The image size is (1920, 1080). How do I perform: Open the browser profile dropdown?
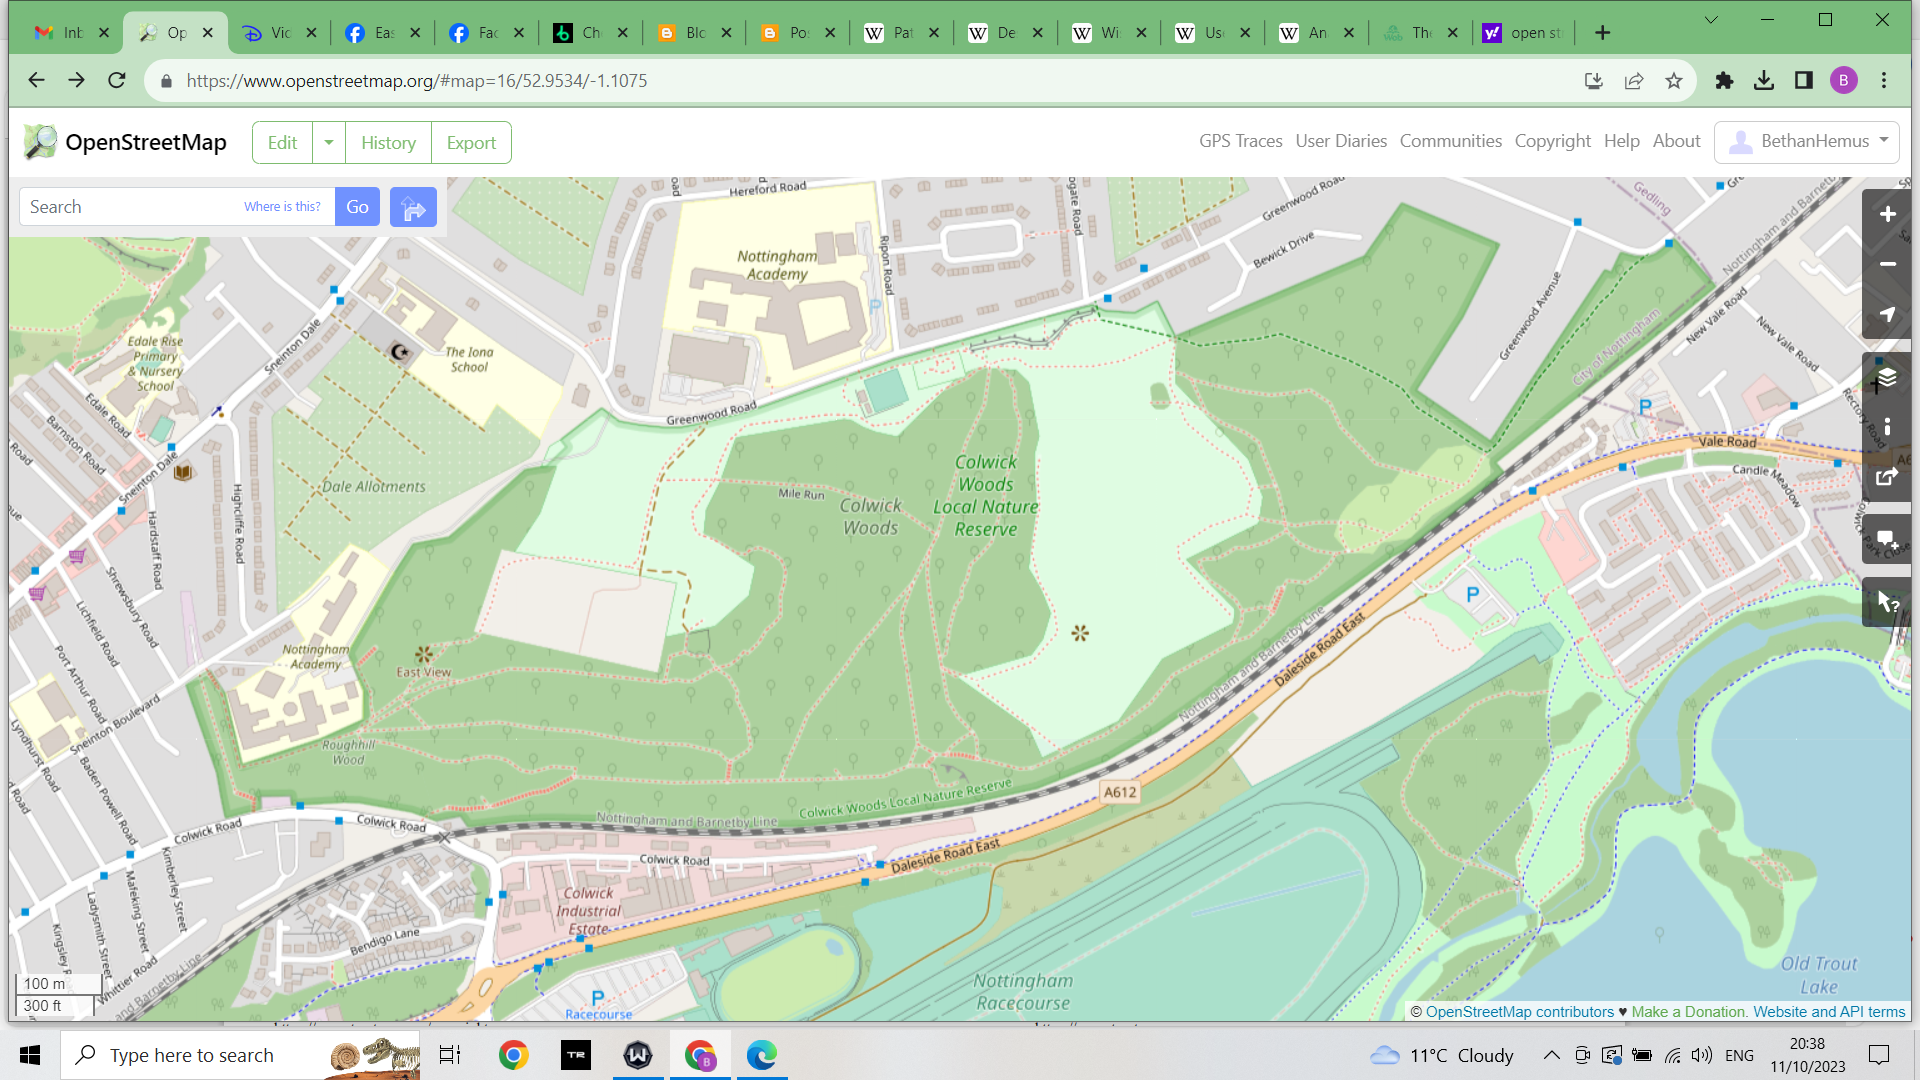[1845, 80]
